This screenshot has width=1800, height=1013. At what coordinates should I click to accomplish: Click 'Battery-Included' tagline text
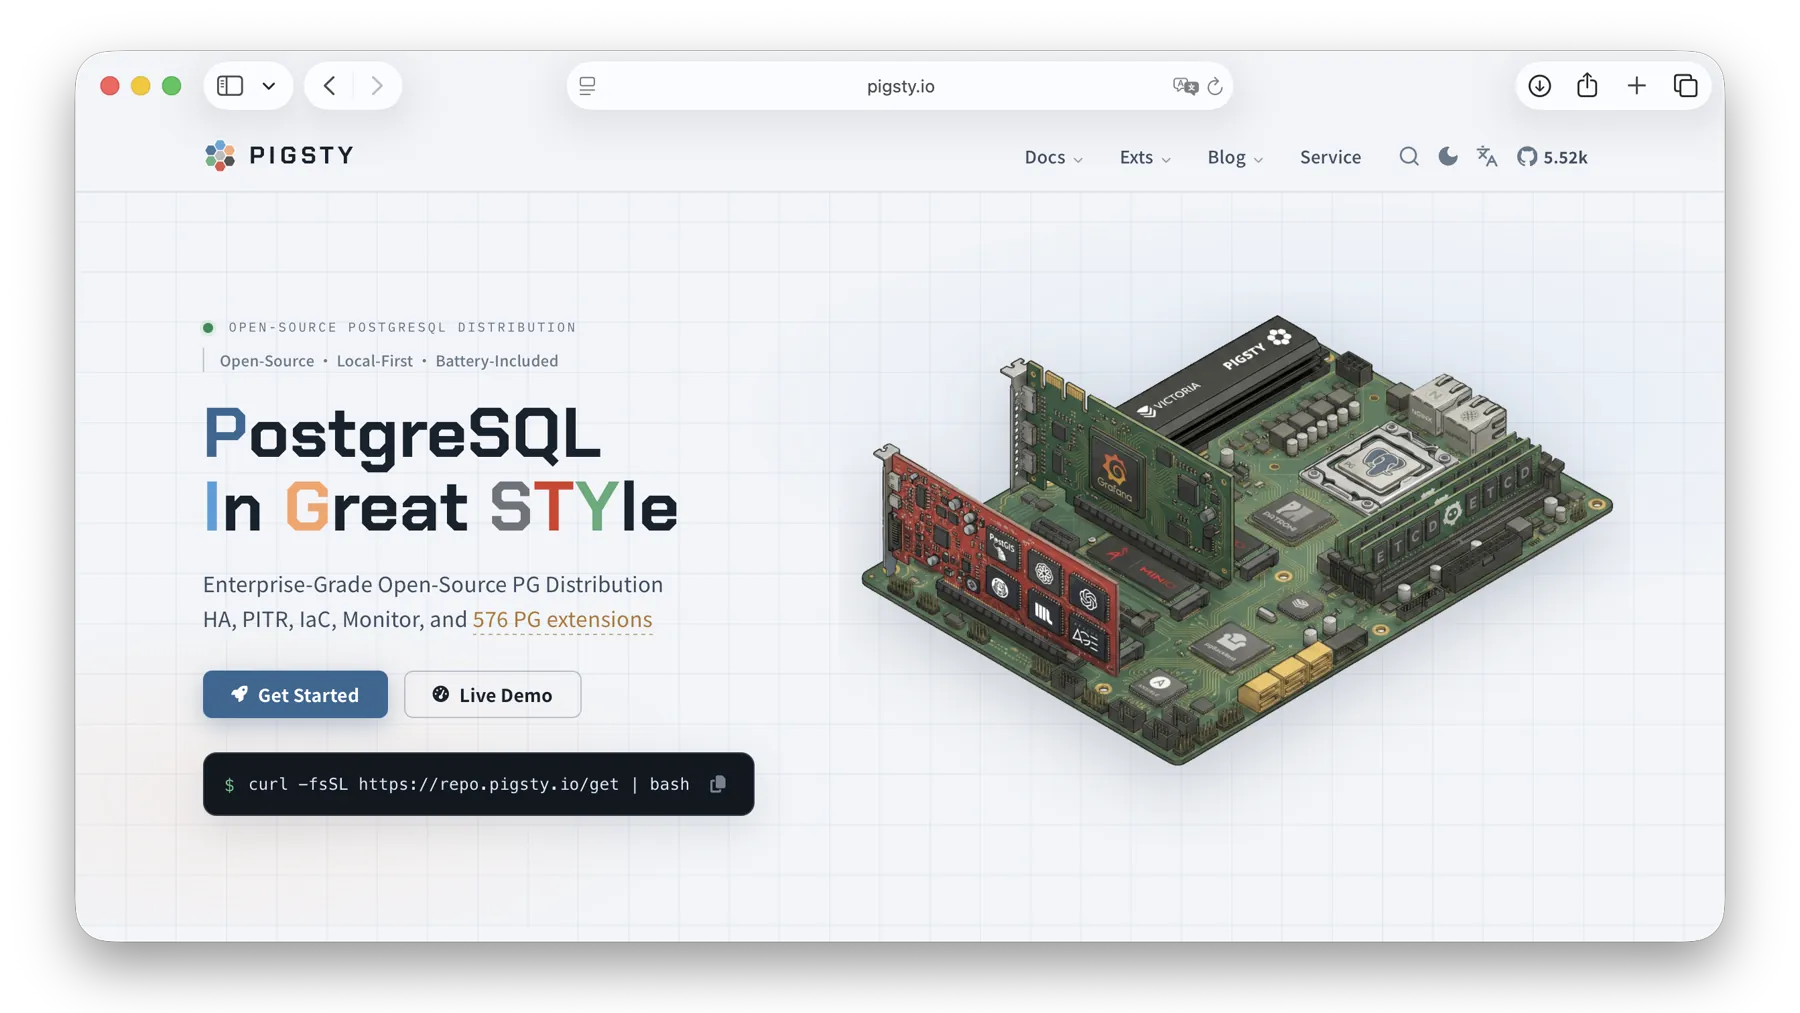coord(497,361)
